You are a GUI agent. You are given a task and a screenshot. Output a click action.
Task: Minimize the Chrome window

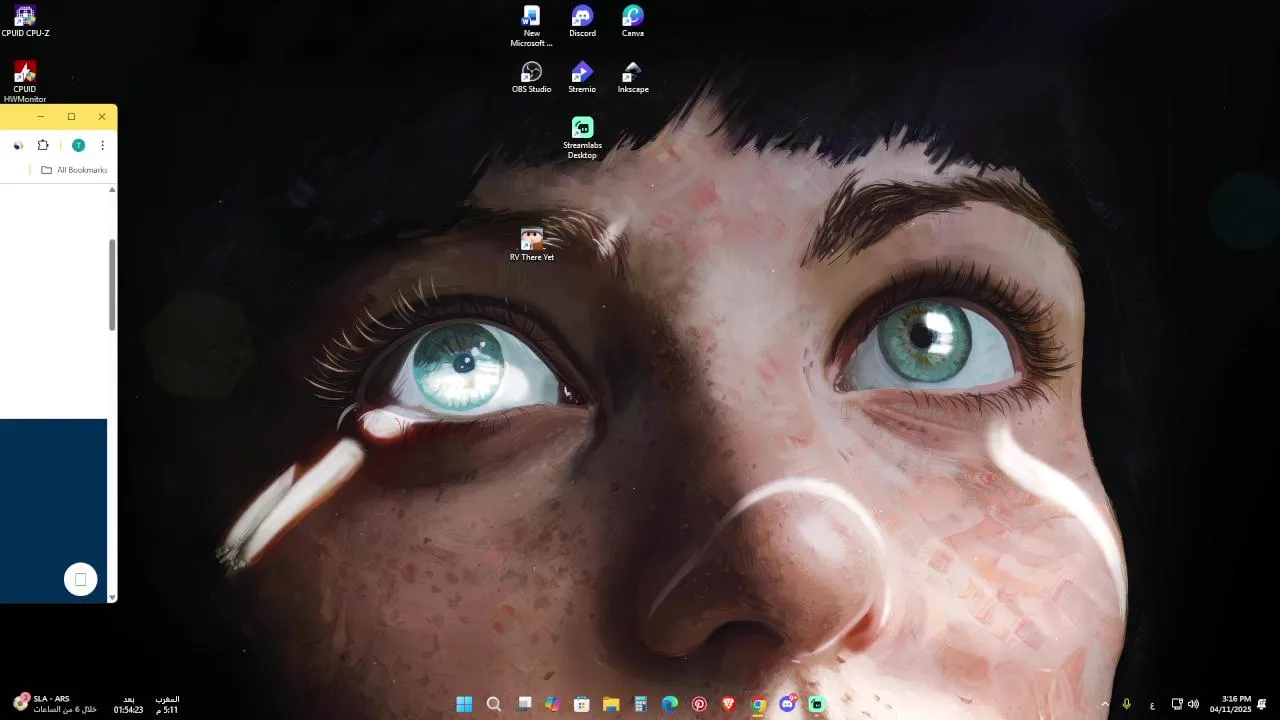click(x=40, y=117)
